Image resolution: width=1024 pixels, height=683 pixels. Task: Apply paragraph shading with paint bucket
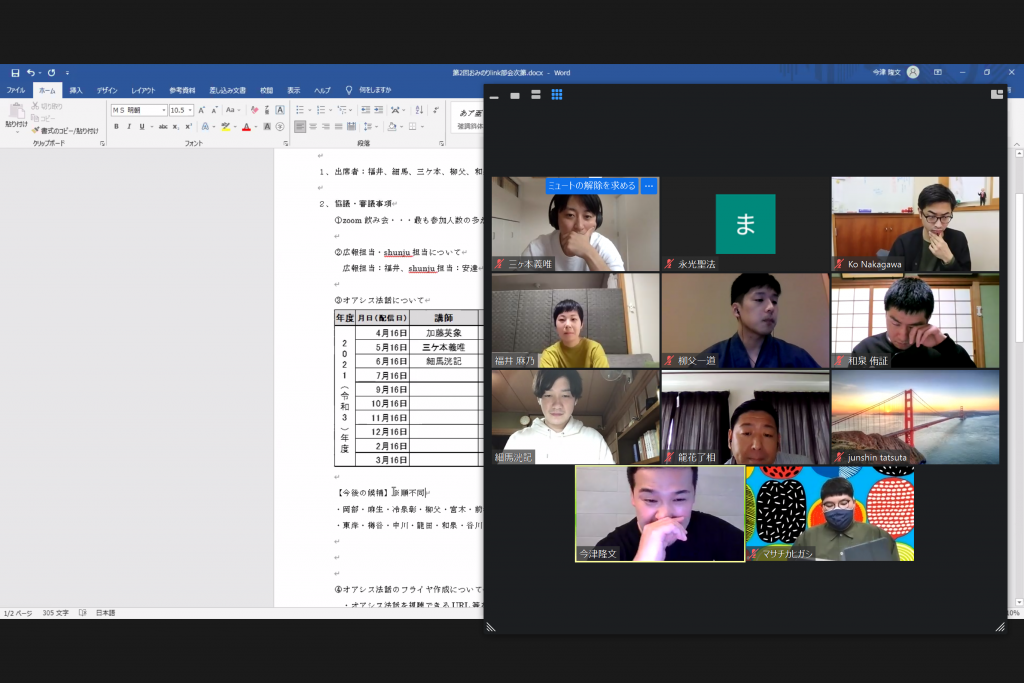(391, 127)
